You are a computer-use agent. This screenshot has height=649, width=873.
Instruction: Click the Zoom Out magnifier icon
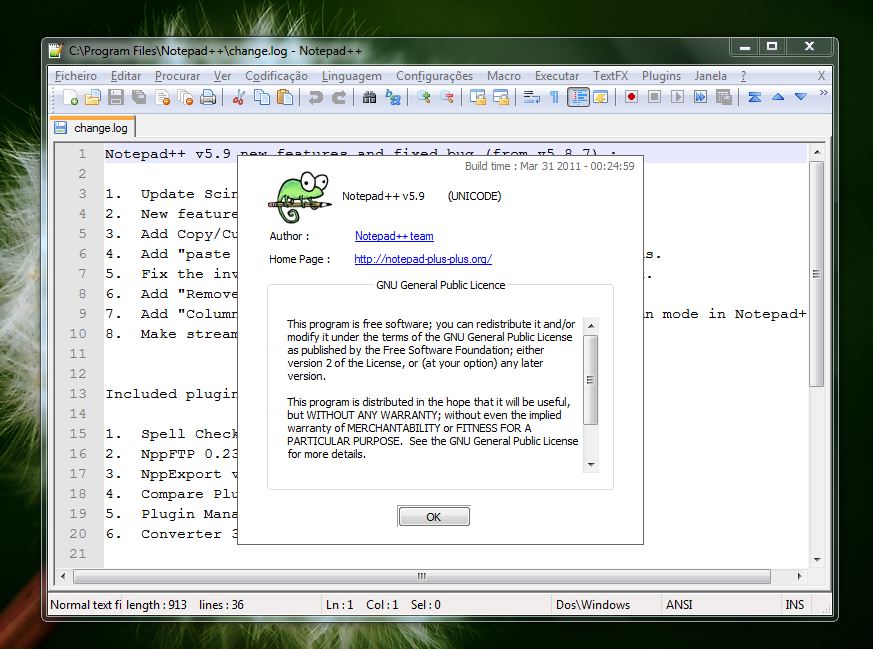point(447,98)
